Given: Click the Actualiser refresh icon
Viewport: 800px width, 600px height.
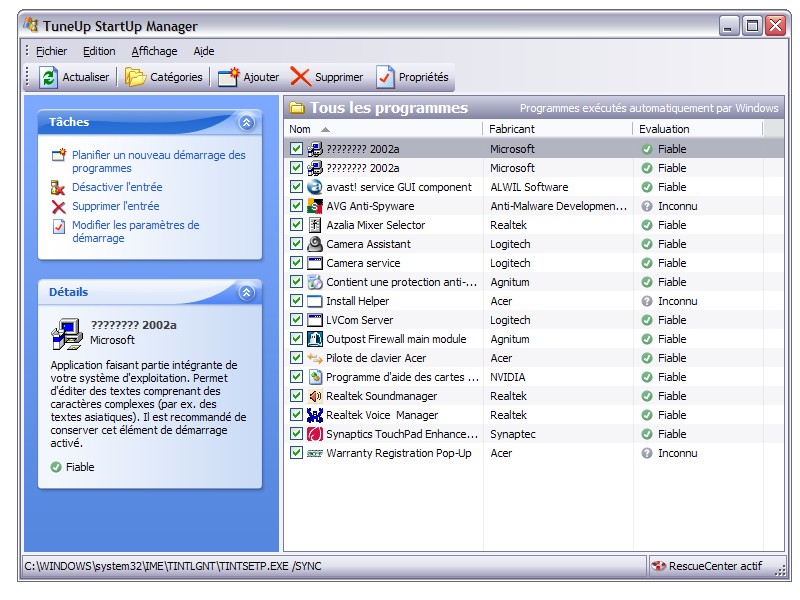Looking at the screenshot, I should (x=48, y=78).
